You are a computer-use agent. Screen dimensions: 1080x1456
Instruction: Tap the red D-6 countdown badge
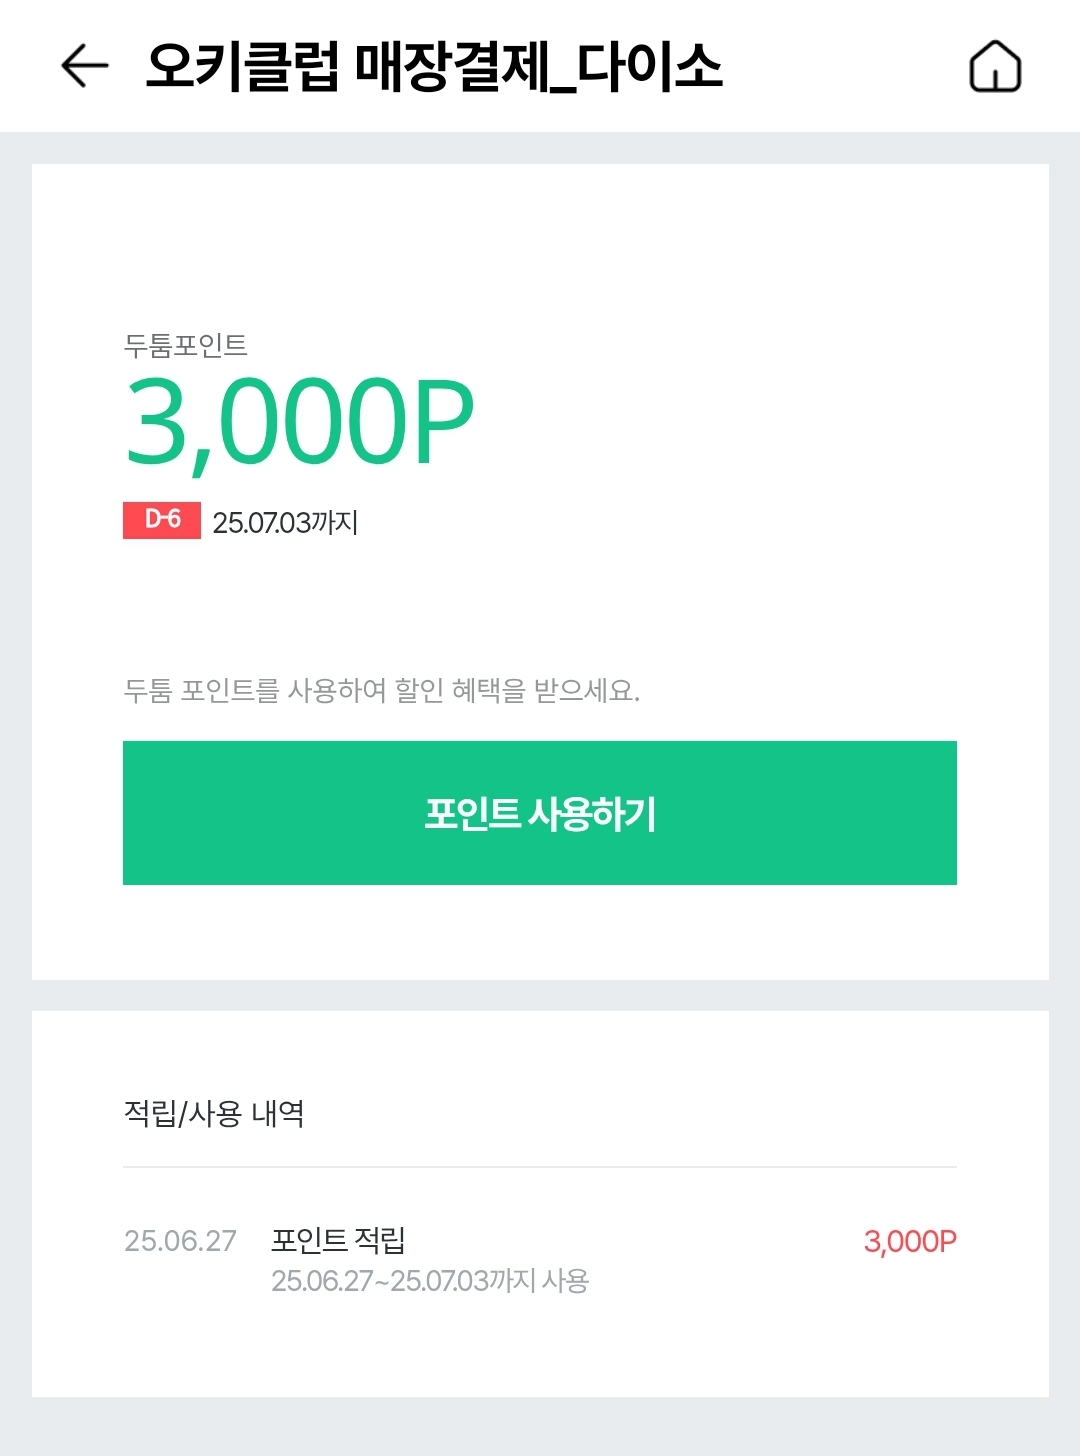pyautogui.click(x=162, y=520)
